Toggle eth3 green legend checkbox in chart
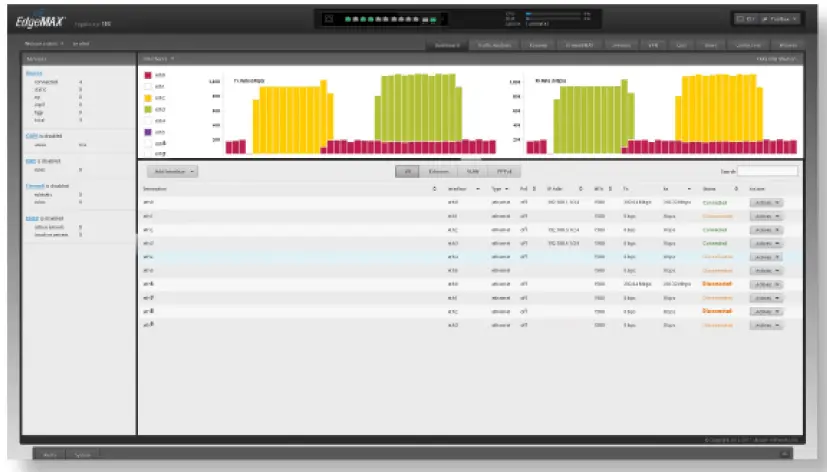Screen dimensions: 827x472 tap(148, 109)
